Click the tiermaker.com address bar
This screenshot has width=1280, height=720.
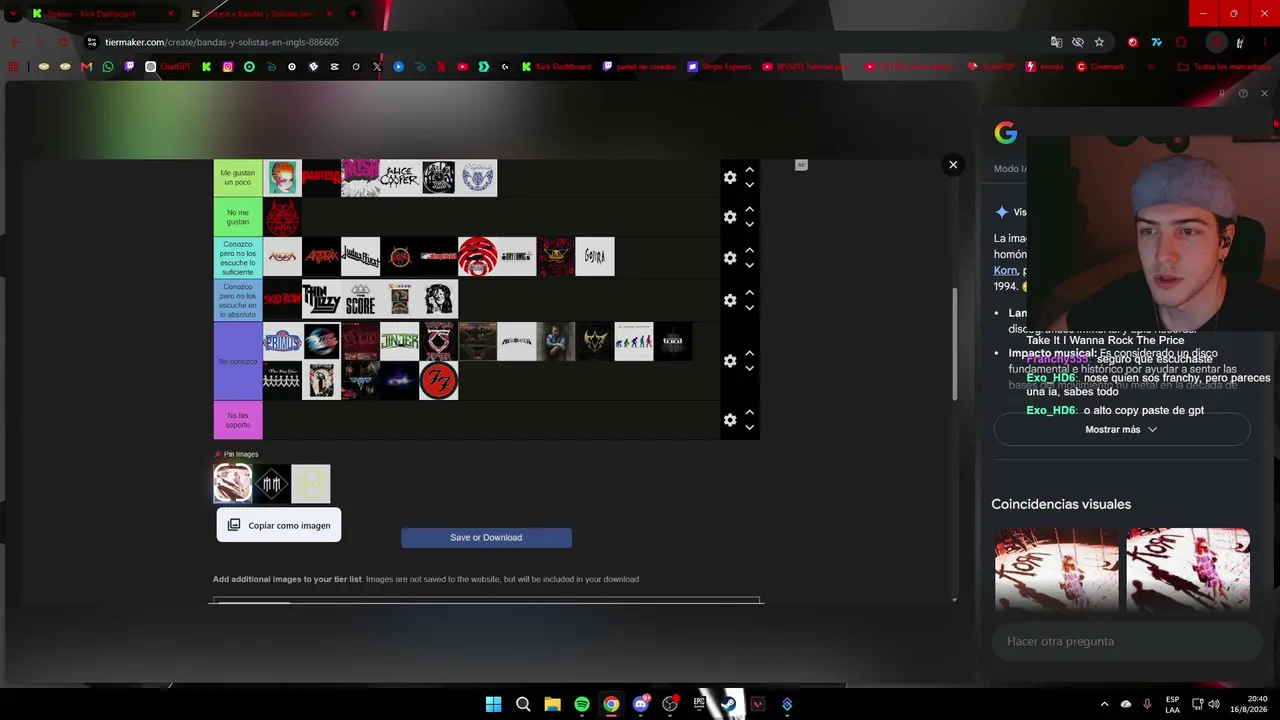click(560, 42)
